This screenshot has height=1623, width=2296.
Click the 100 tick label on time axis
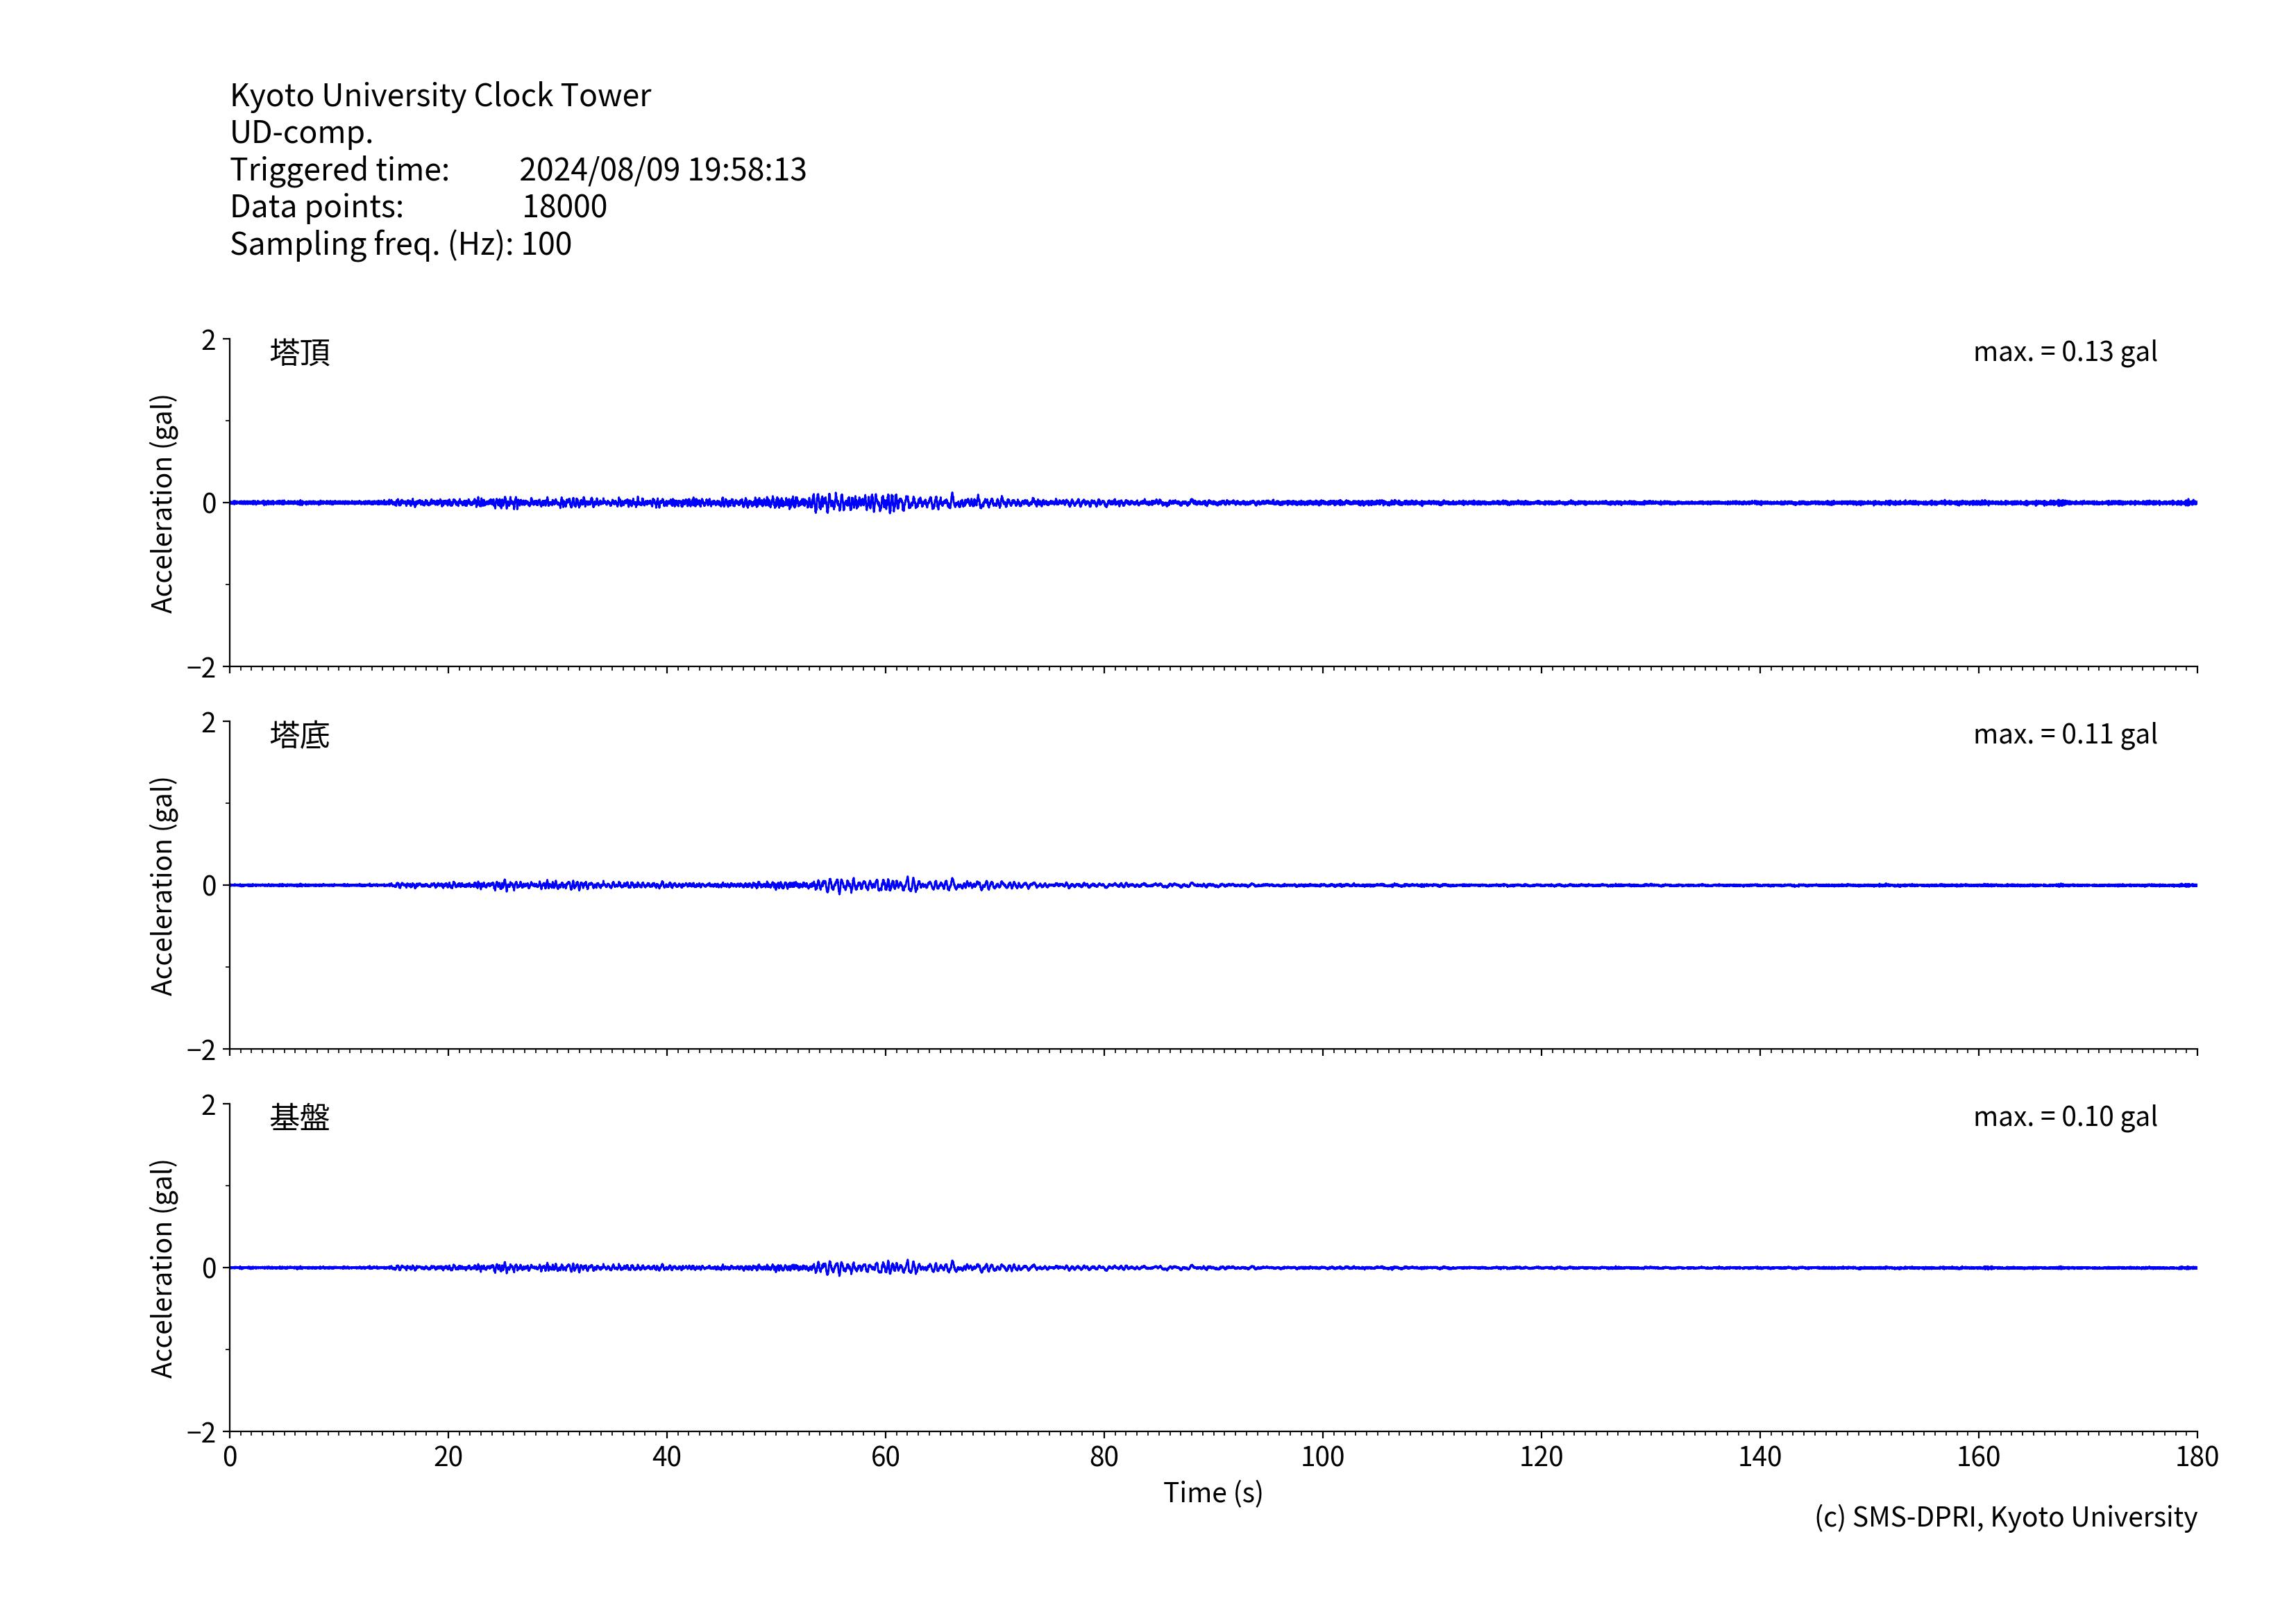pos(1322,1457)
